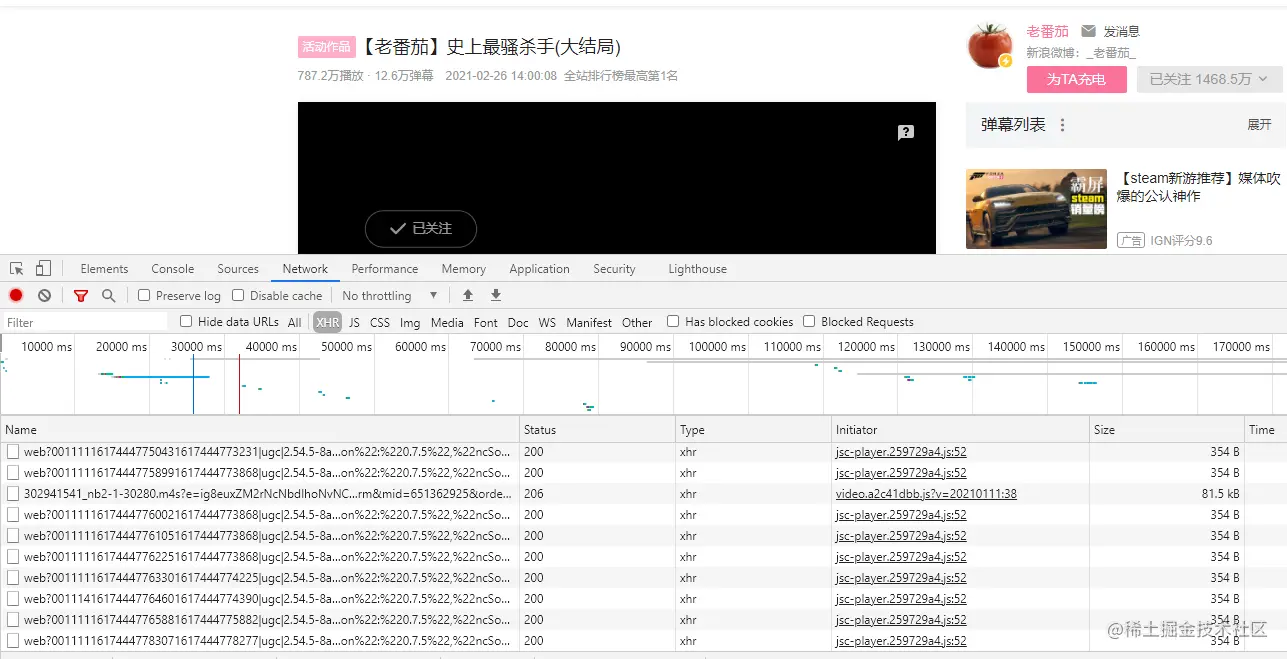Click file icon of the 302941541_nb2-1-30280.m4s row
This screenshot has width=1287, height=659.
tap(13, 494)
